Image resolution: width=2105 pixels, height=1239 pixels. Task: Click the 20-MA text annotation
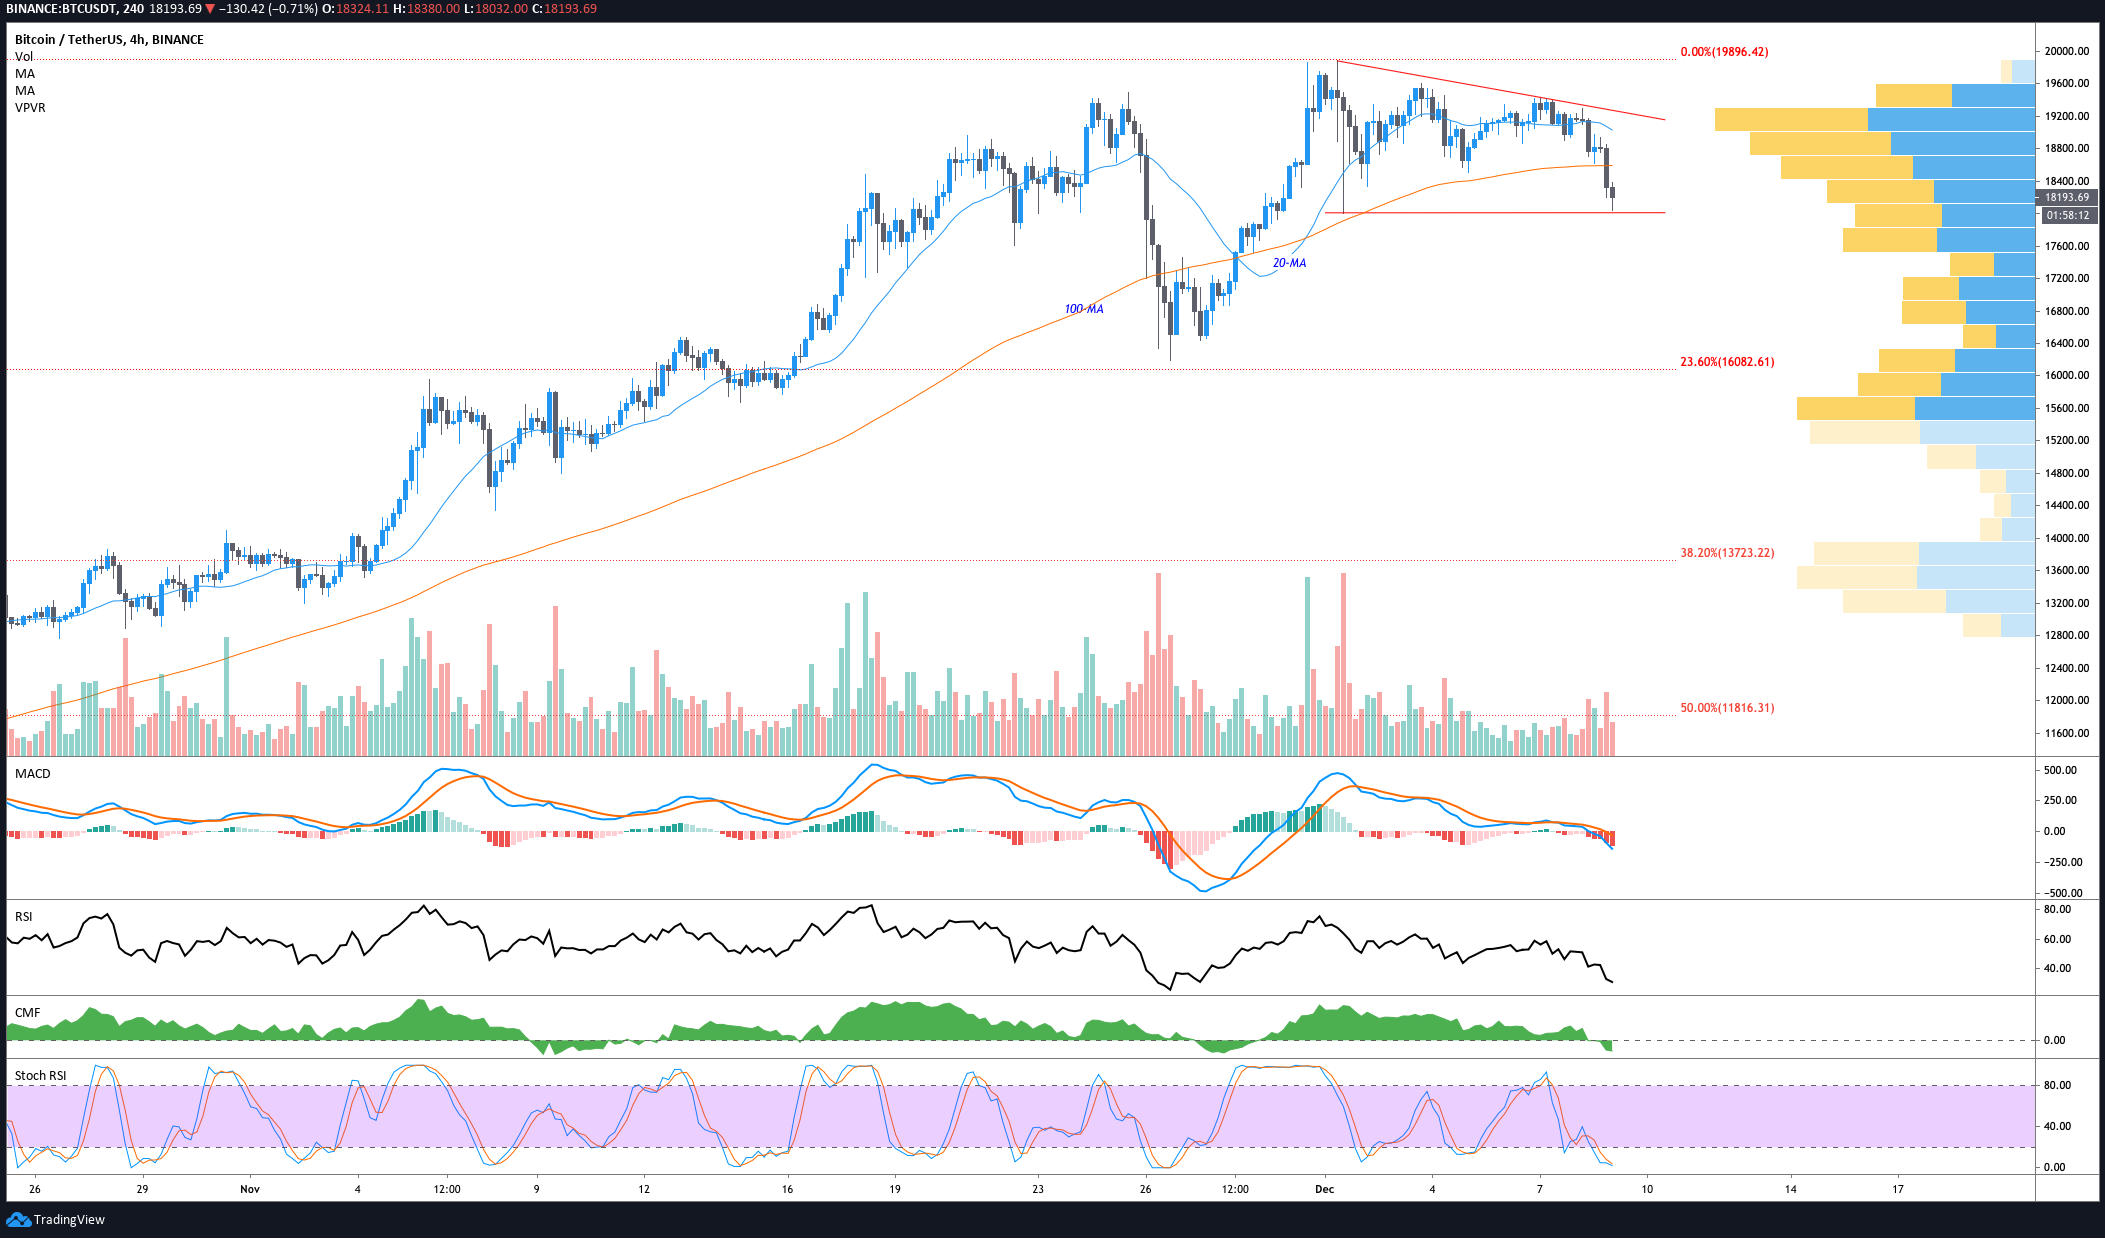1289,263
